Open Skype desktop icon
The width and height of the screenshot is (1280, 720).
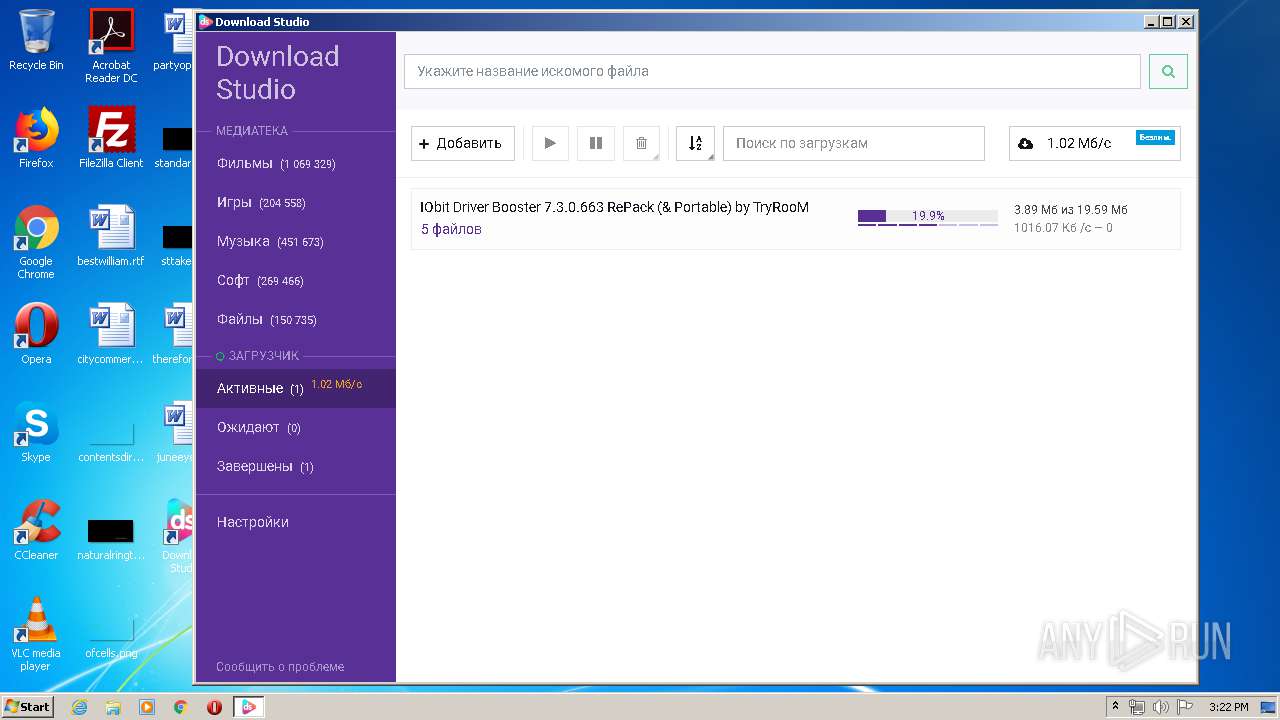point(36,432)
